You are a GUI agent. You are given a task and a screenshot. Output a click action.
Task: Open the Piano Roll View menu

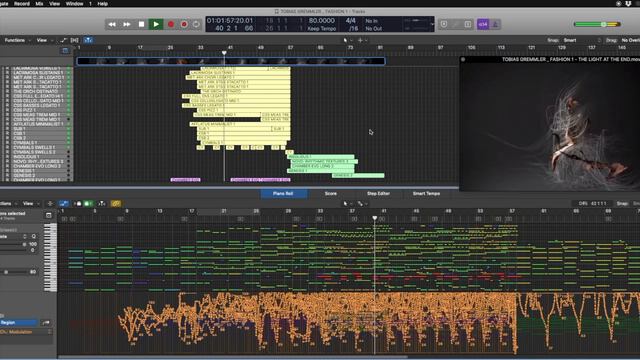point(30,203)
